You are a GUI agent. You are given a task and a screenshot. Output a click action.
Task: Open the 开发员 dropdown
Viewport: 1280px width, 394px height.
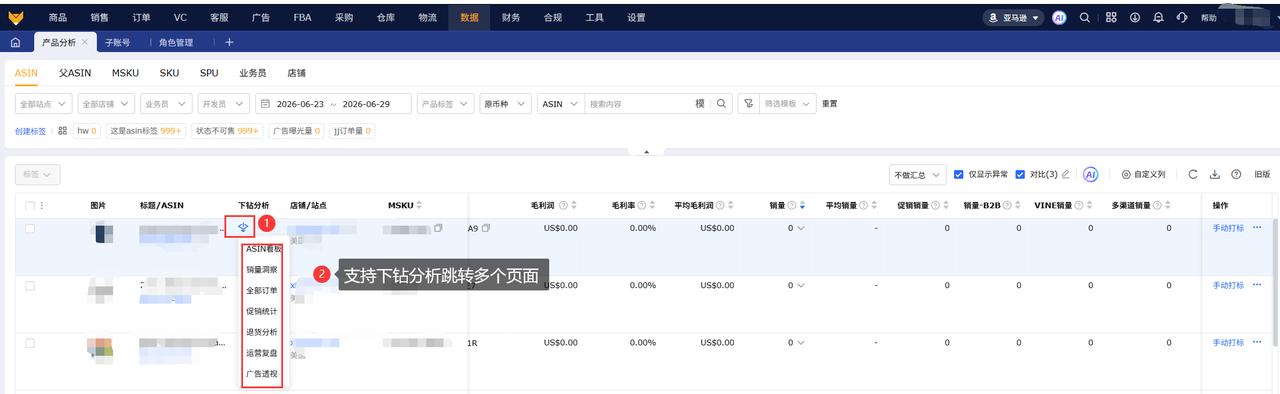point(223,104)
